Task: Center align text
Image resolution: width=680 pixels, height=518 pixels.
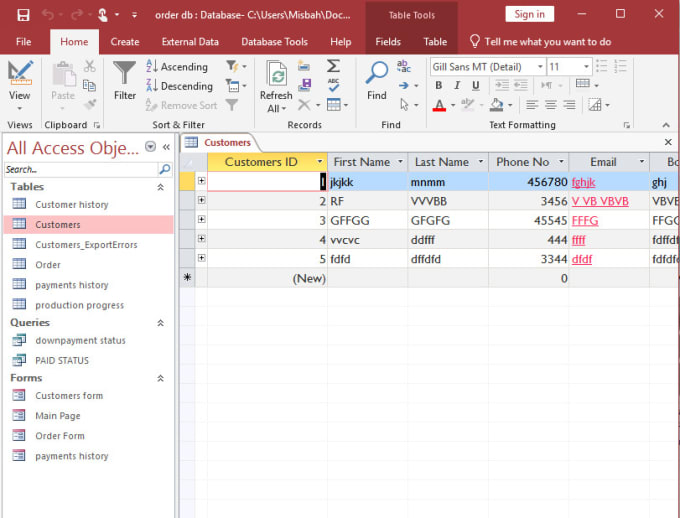Action: tap(551, 105)
